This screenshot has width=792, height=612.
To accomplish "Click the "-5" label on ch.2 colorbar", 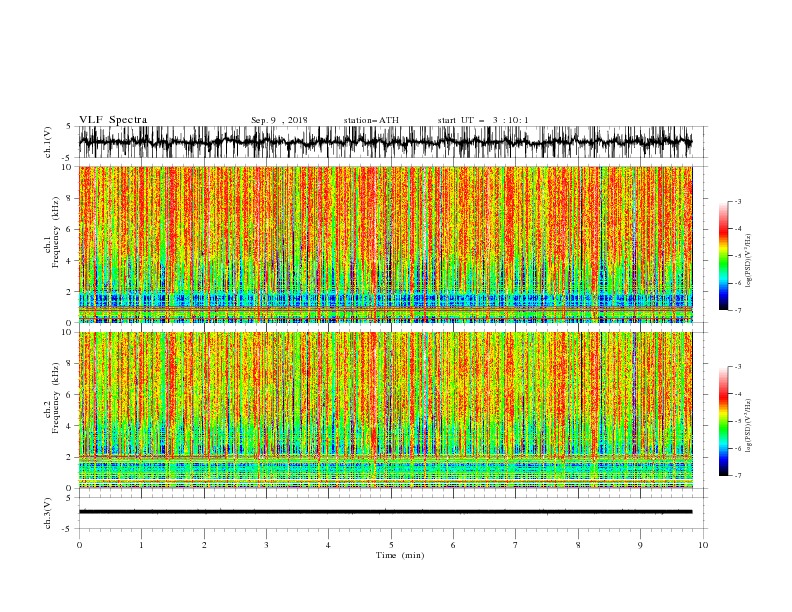I will [738, 421].
